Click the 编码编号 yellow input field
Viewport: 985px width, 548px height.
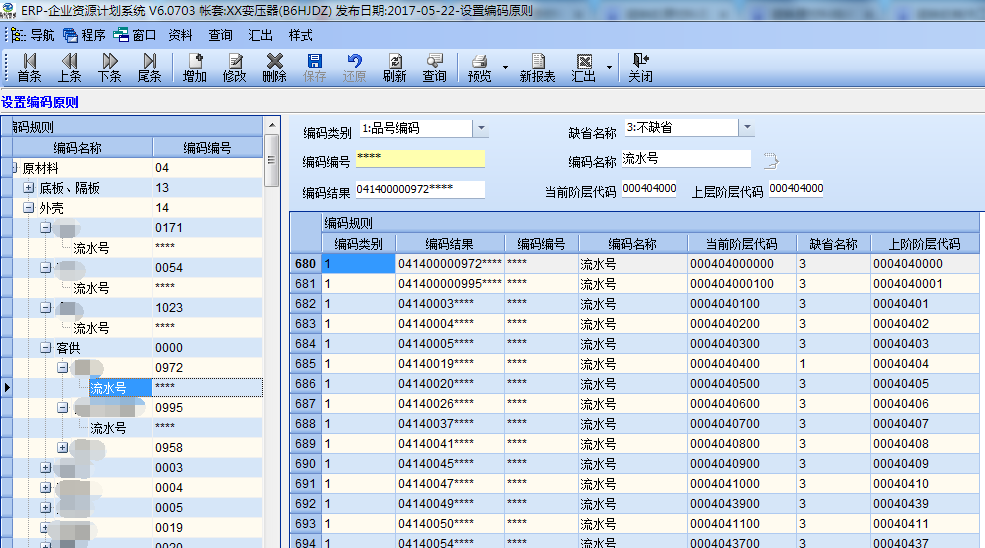[x=420, y=158]
